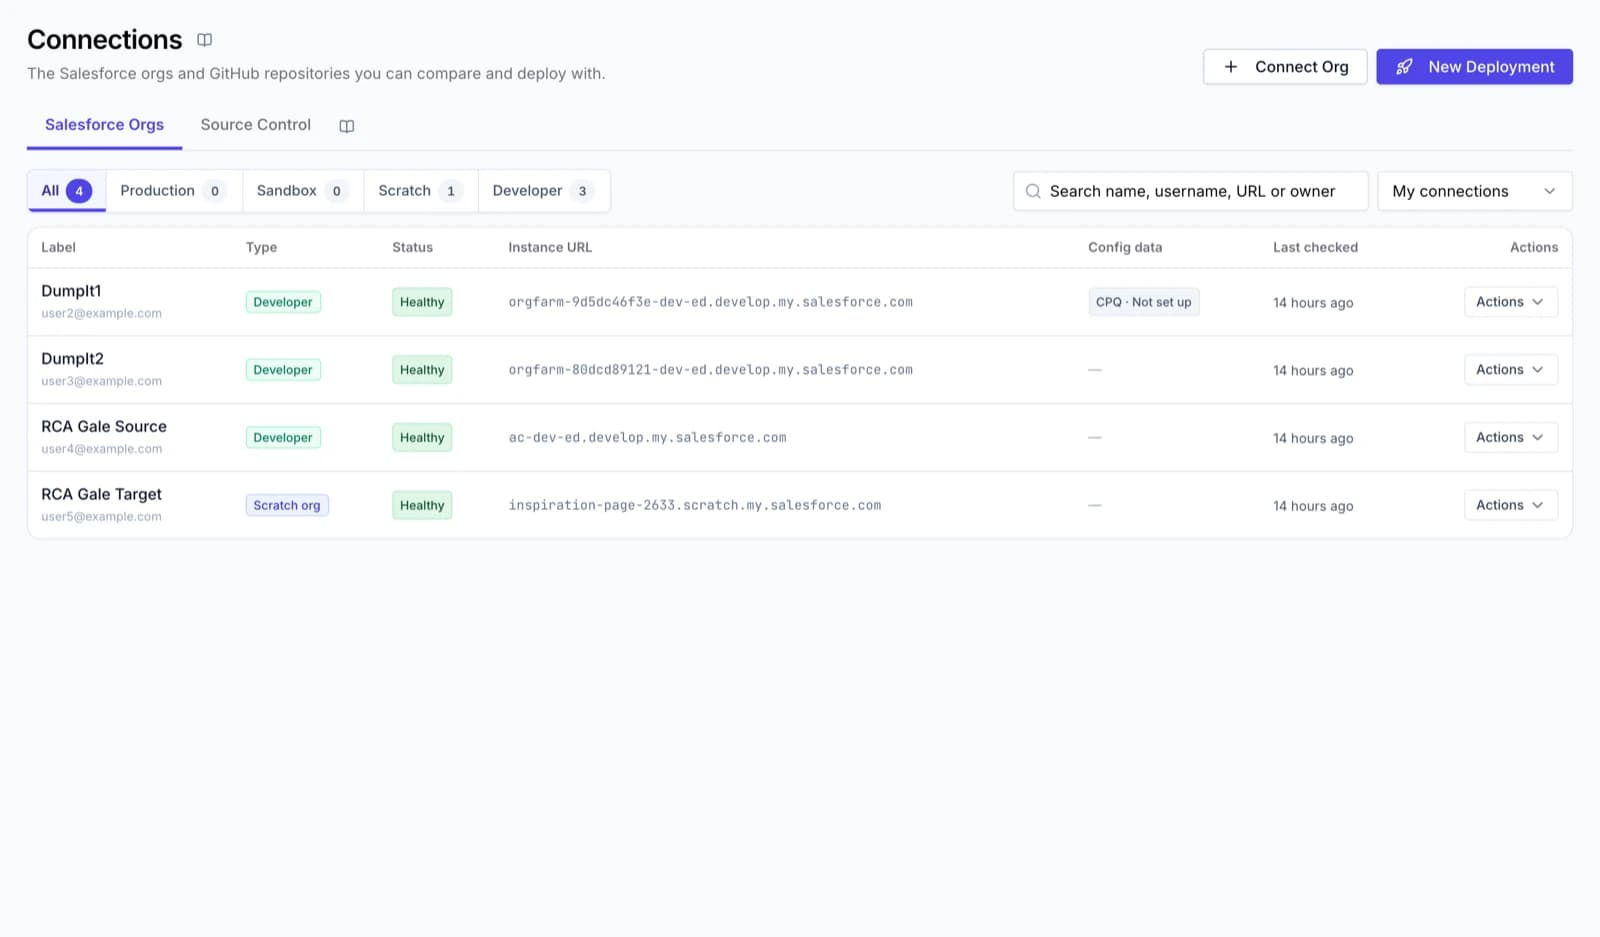Image resolution: width=1600 pixels, height=937 pixels.
Task: Open Actions menu for RCA Gale Target
Action: pos(1510,505)
